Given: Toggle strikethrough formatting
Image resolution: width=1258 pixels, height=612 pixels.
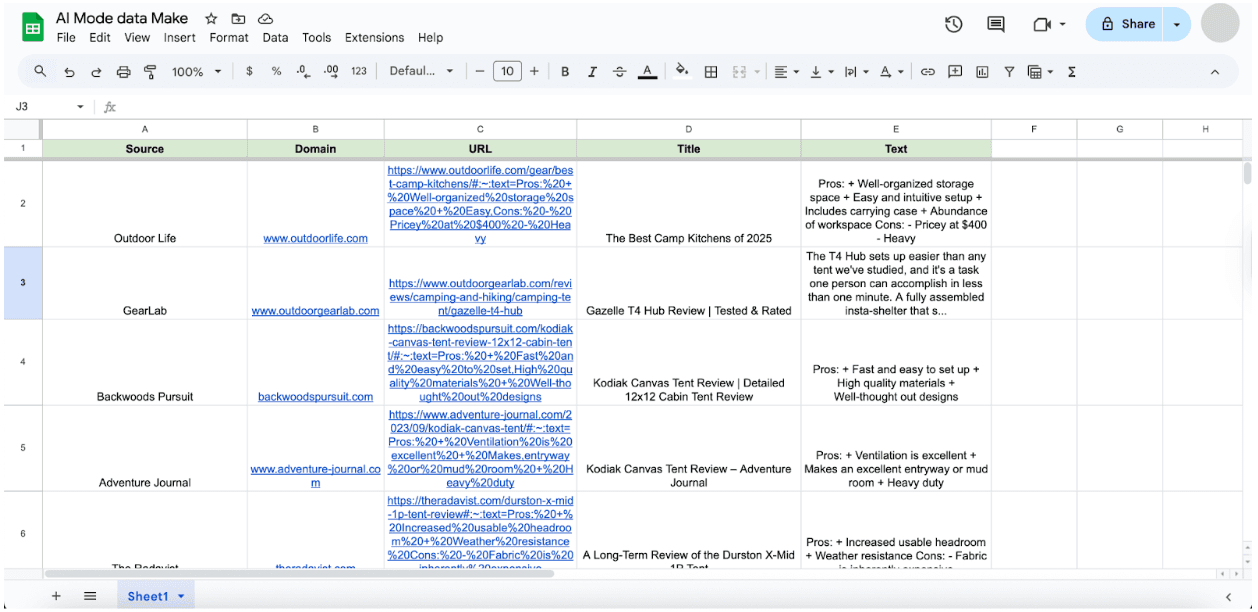Looking at the screenshot, I should [x=619, y=72].
